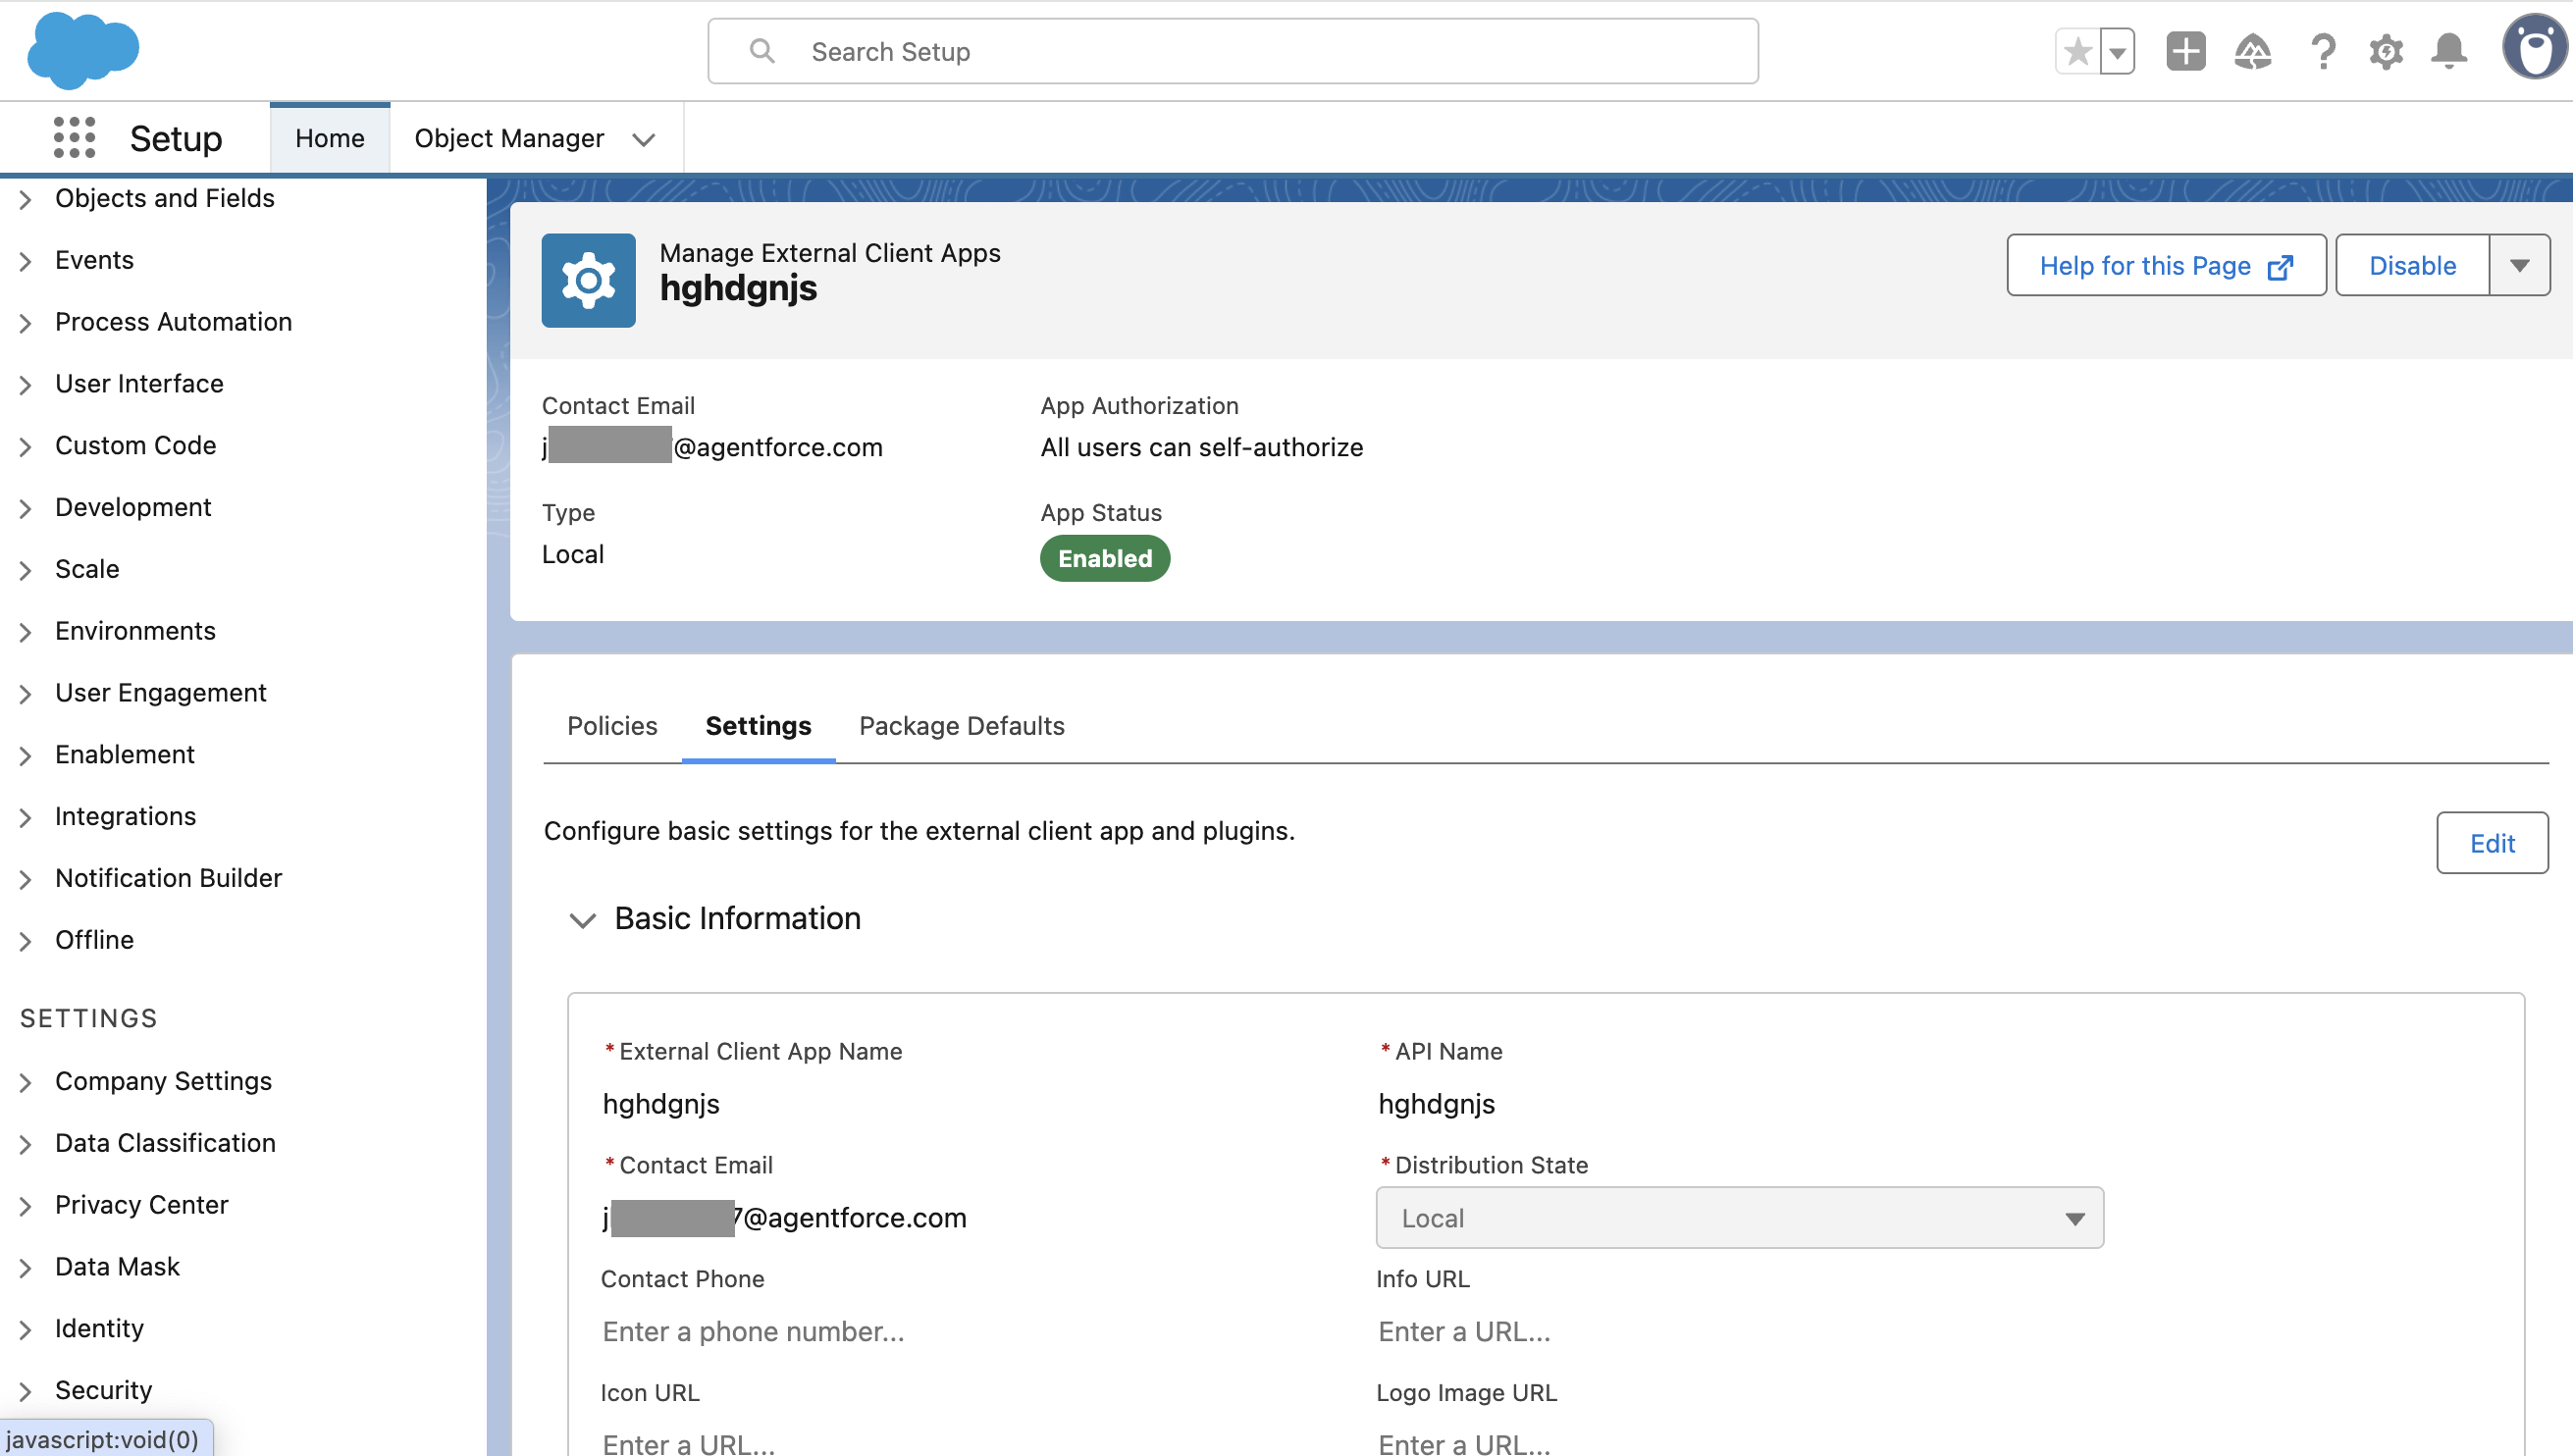2573x1456 pixels.
Task: Expand Offline in sidebar
Action: [26, 941]
